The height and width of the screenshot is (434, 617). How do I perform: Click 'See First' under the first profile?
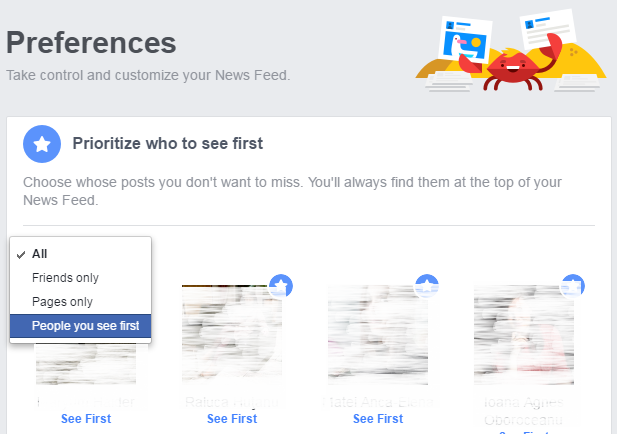coord(86,419)
